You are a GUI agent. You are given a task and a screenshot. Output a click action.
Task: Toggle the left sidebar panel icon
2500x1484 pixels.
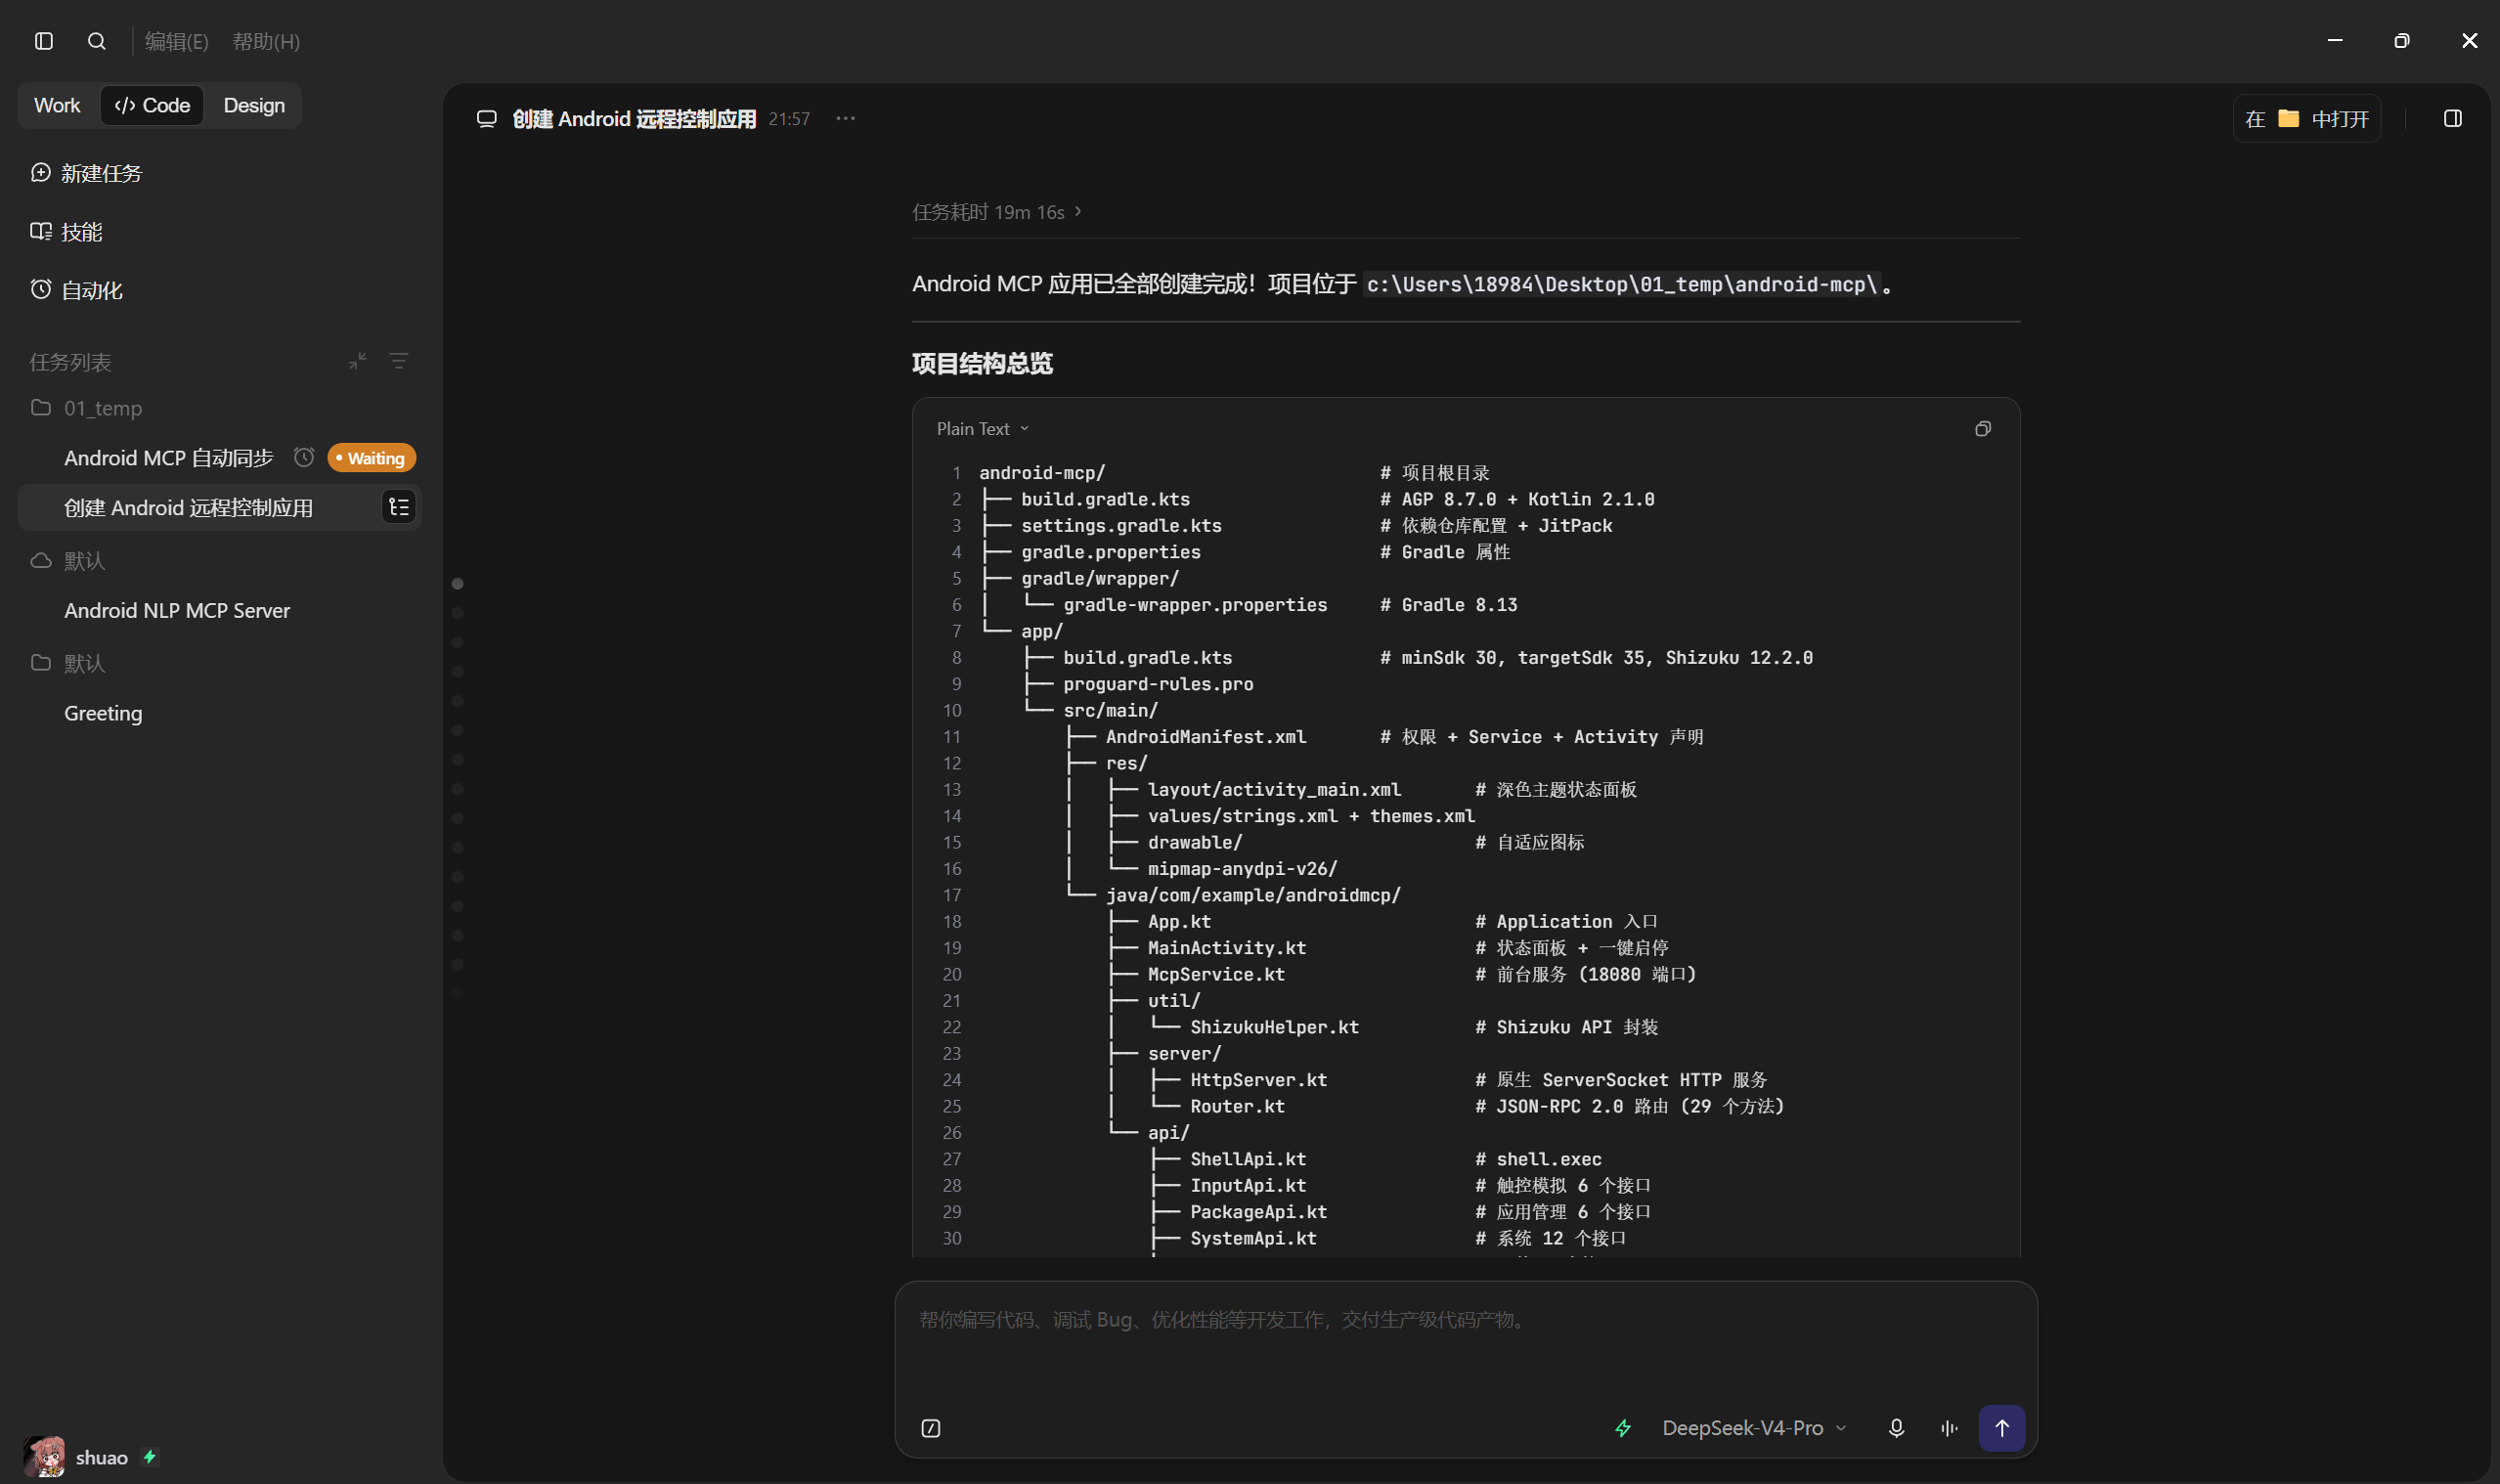pos(44,41)
